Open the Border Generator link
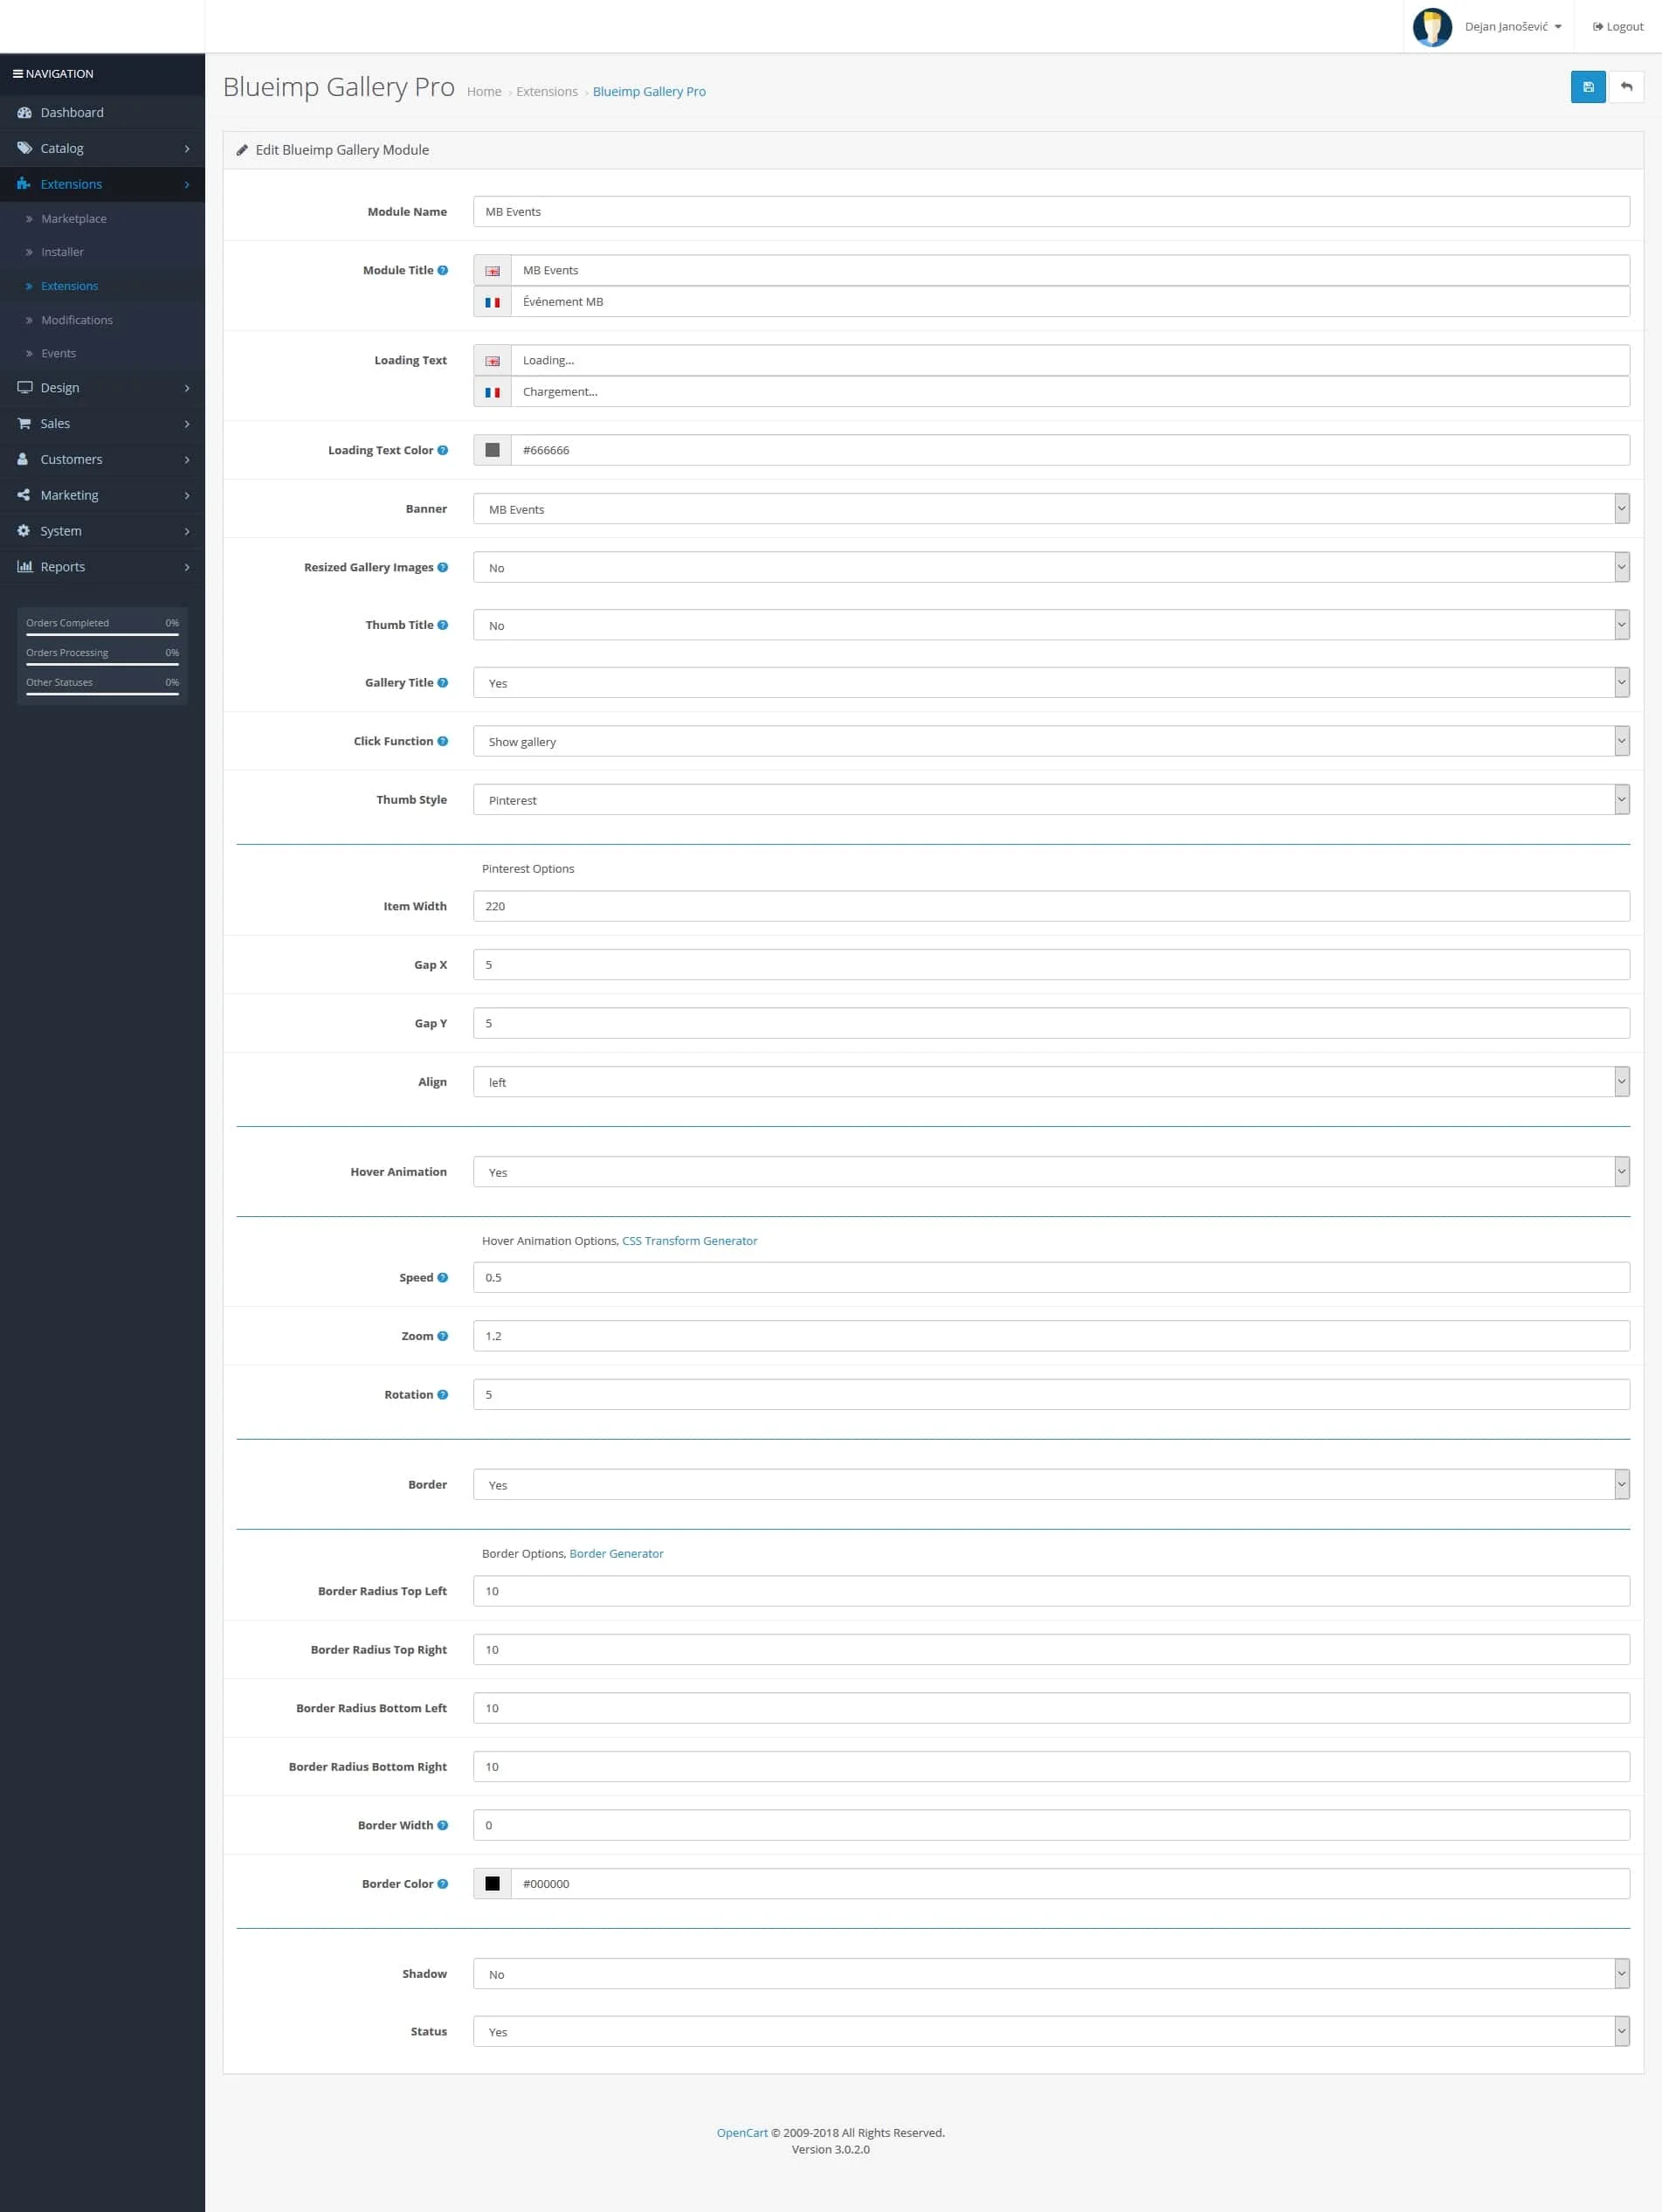Image resolution: width=1662 pixels, height=2212 pixels. click(x=616, y=1554)
